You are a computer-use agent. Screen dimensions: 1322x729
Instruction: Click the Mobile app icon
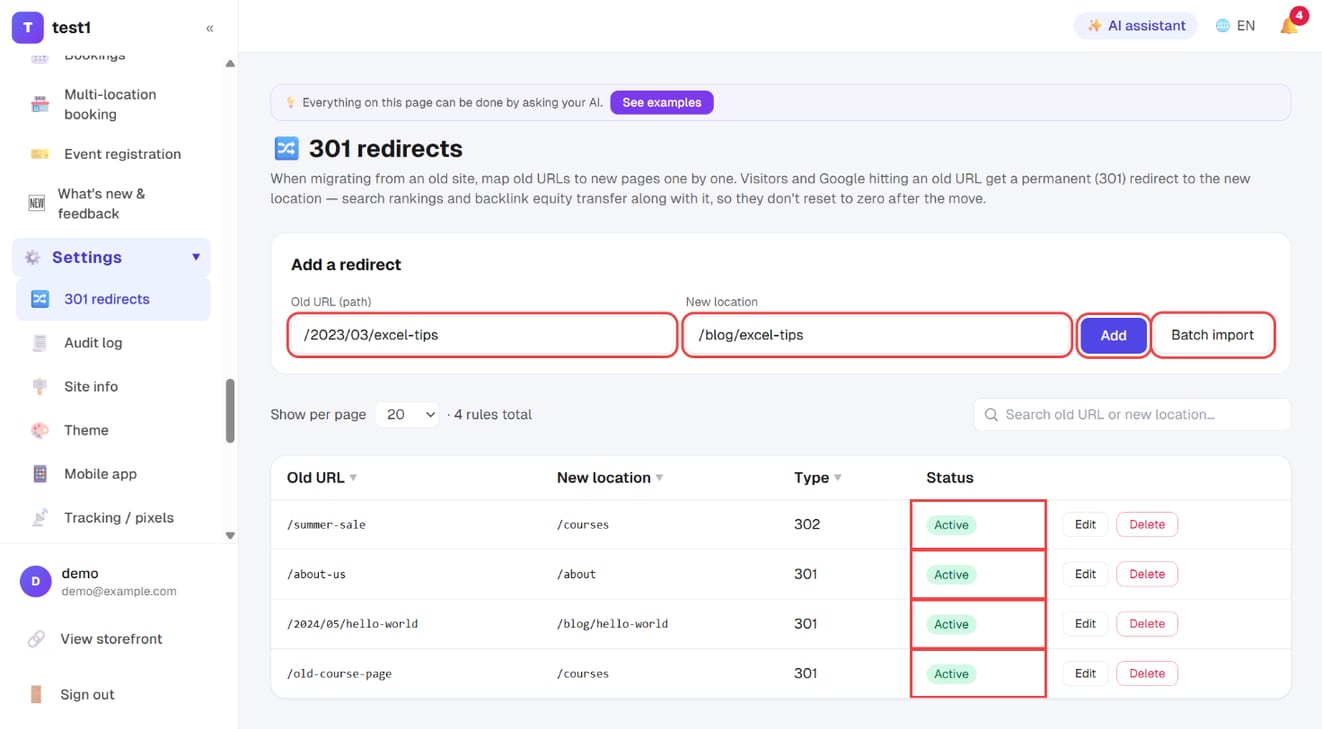pos(40,474)
